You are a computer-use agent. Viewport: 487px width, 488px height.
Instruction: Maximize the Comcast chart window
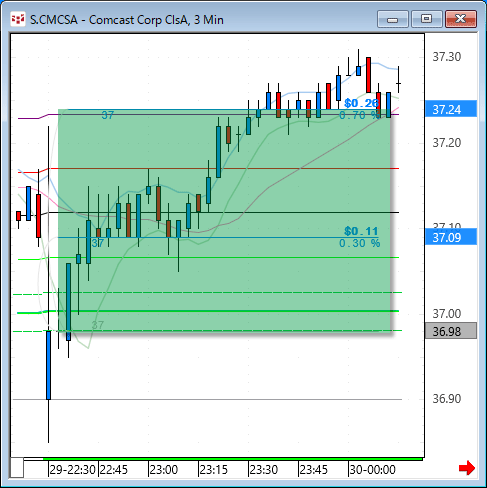[426, 19]
